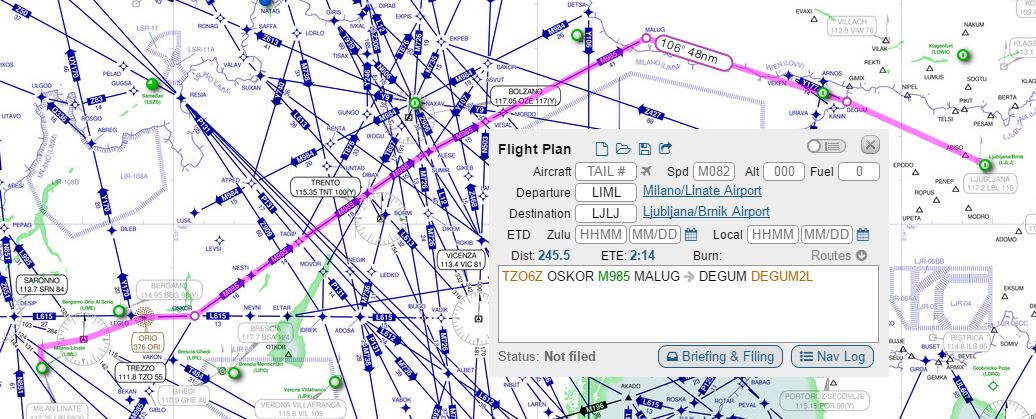Click the VICENZA 113.4 VIC navaid label
This screenshot has height=419, width=1036.
click(461, 259)
